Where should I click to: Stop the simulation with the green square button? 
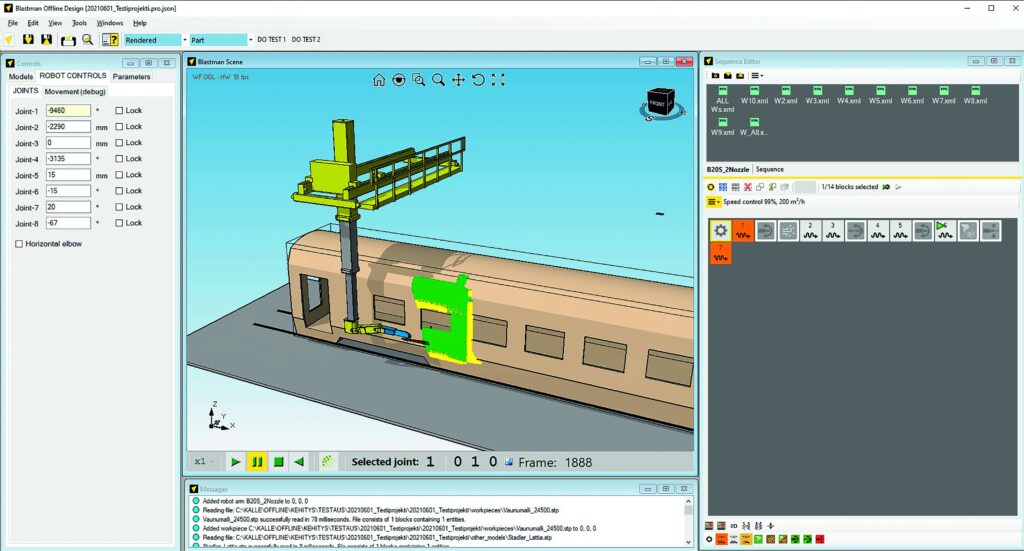click(x=278, y=462)
